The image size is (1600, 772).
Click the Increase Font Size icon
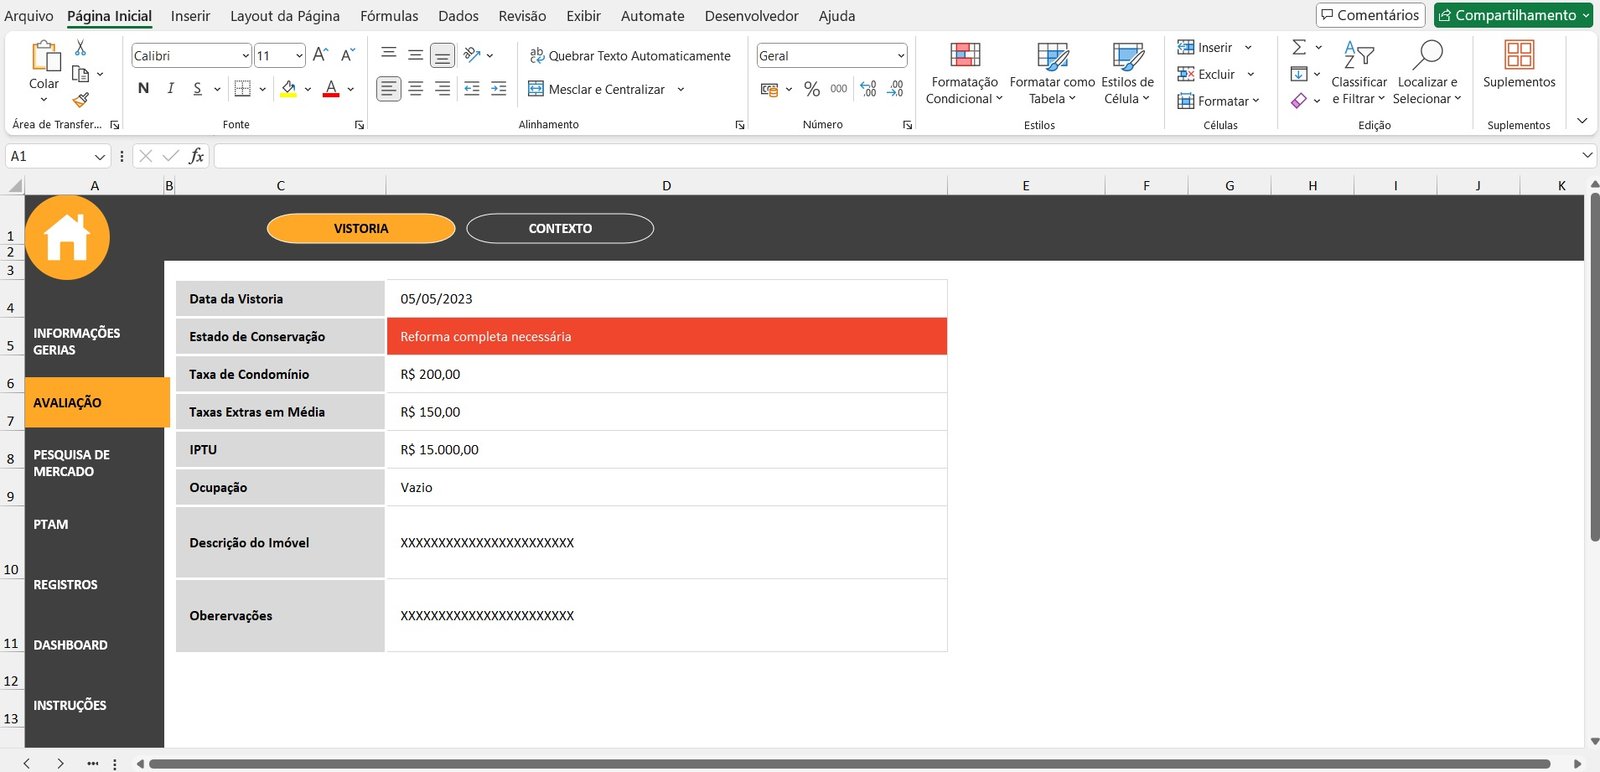pyautogui.click(x=320, y=55)
